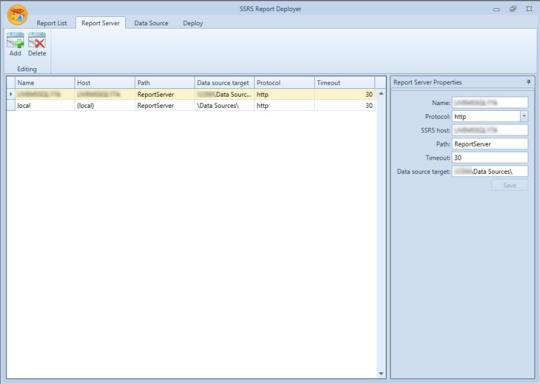
Task: Click the Timeout field showing 30
Action: click(x=490, y=158)
